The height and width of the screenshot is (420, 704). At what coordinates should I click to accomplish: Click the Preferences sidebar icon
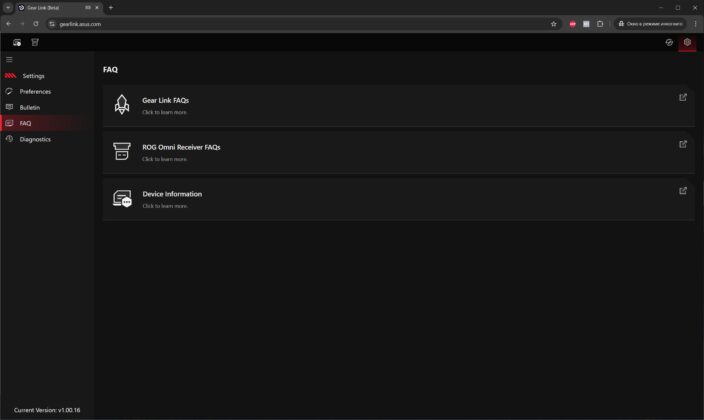coord(9,91)
